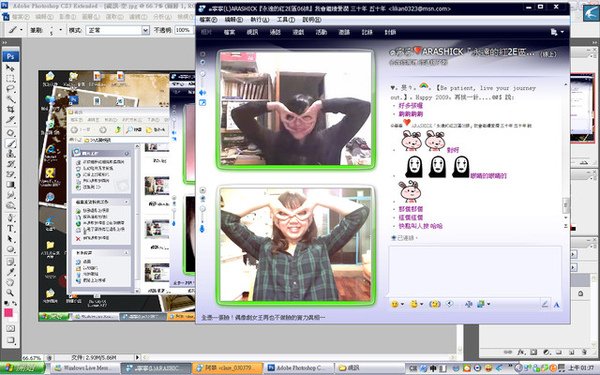
Task: Click the 封鎖 button in Messenger toolbar
Action: [x=390, y=33]
